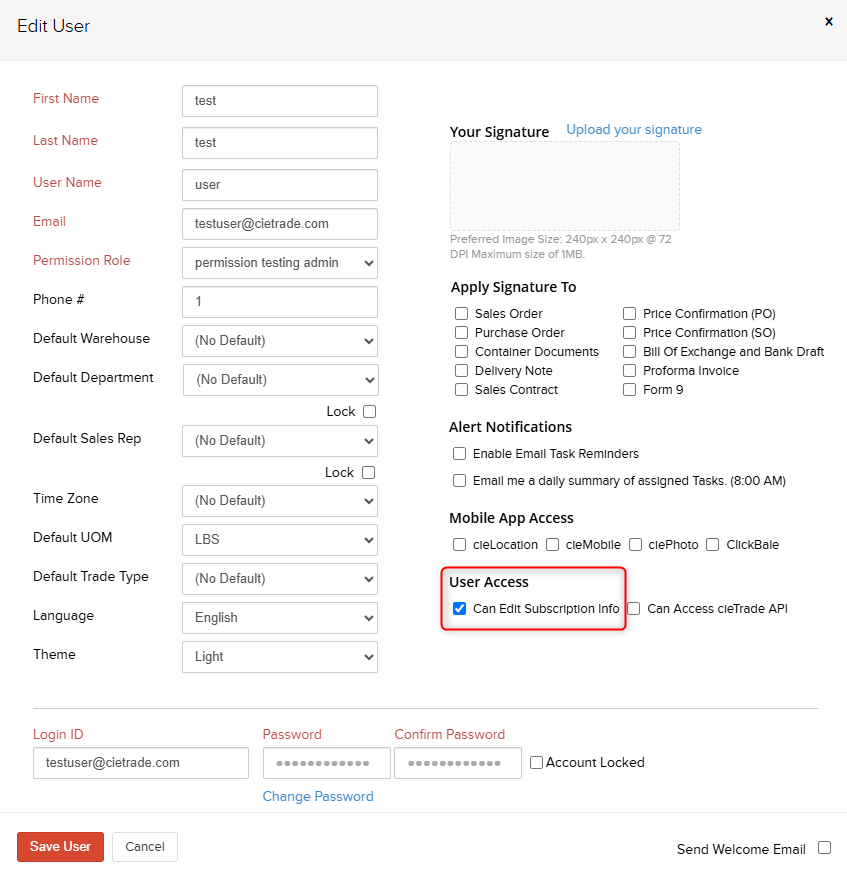Click the Email input field
This screenshot has height=878, width=847.
[x=280, y=224]
